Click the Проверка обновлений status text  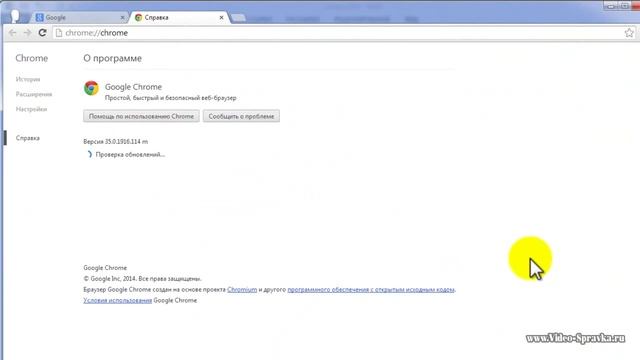pyautogui.click(x=130, y=155)
